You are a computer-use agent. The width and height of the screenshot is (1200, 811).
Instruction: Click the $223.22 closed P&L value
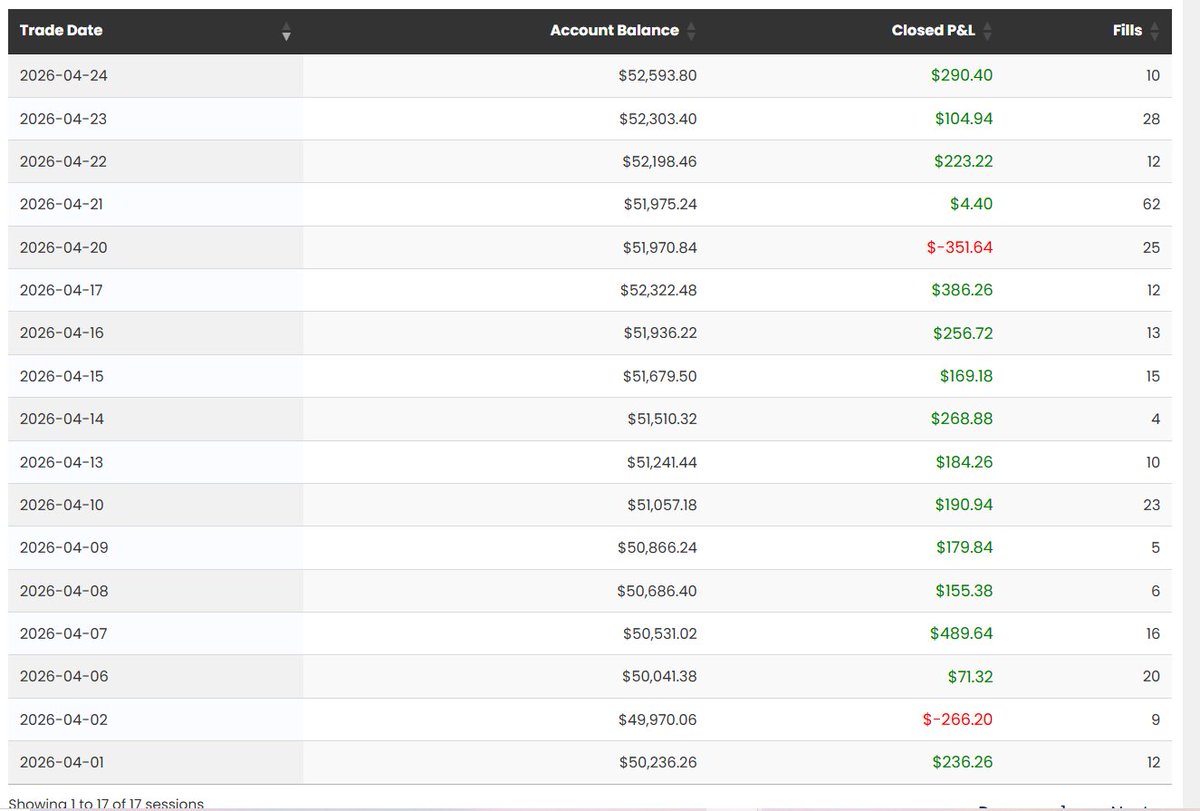(964, 162)
